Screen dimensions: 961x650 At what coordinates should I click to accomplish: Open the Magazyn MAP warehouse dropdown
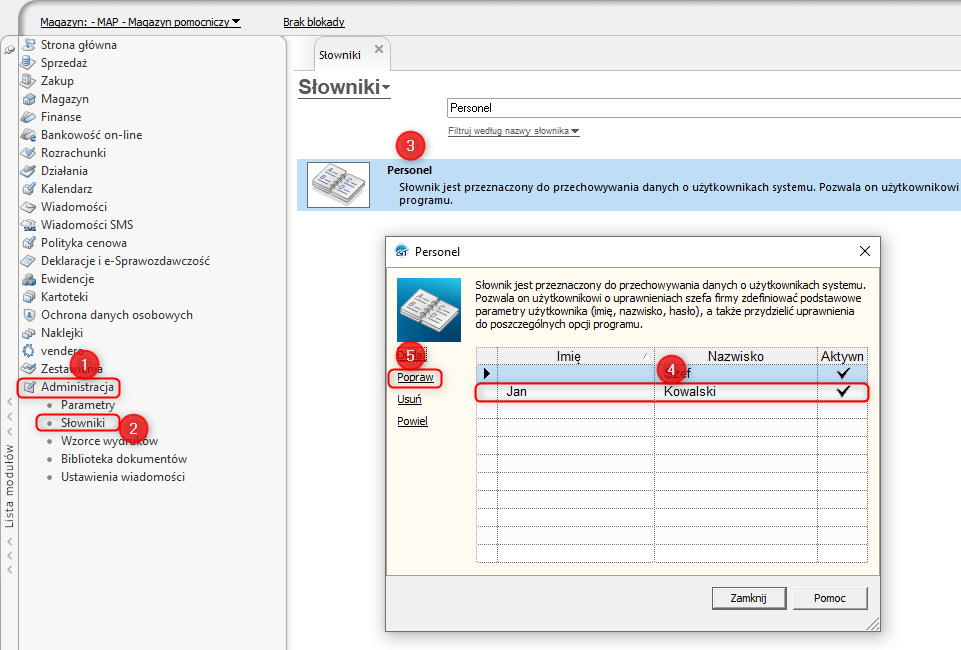140,22
